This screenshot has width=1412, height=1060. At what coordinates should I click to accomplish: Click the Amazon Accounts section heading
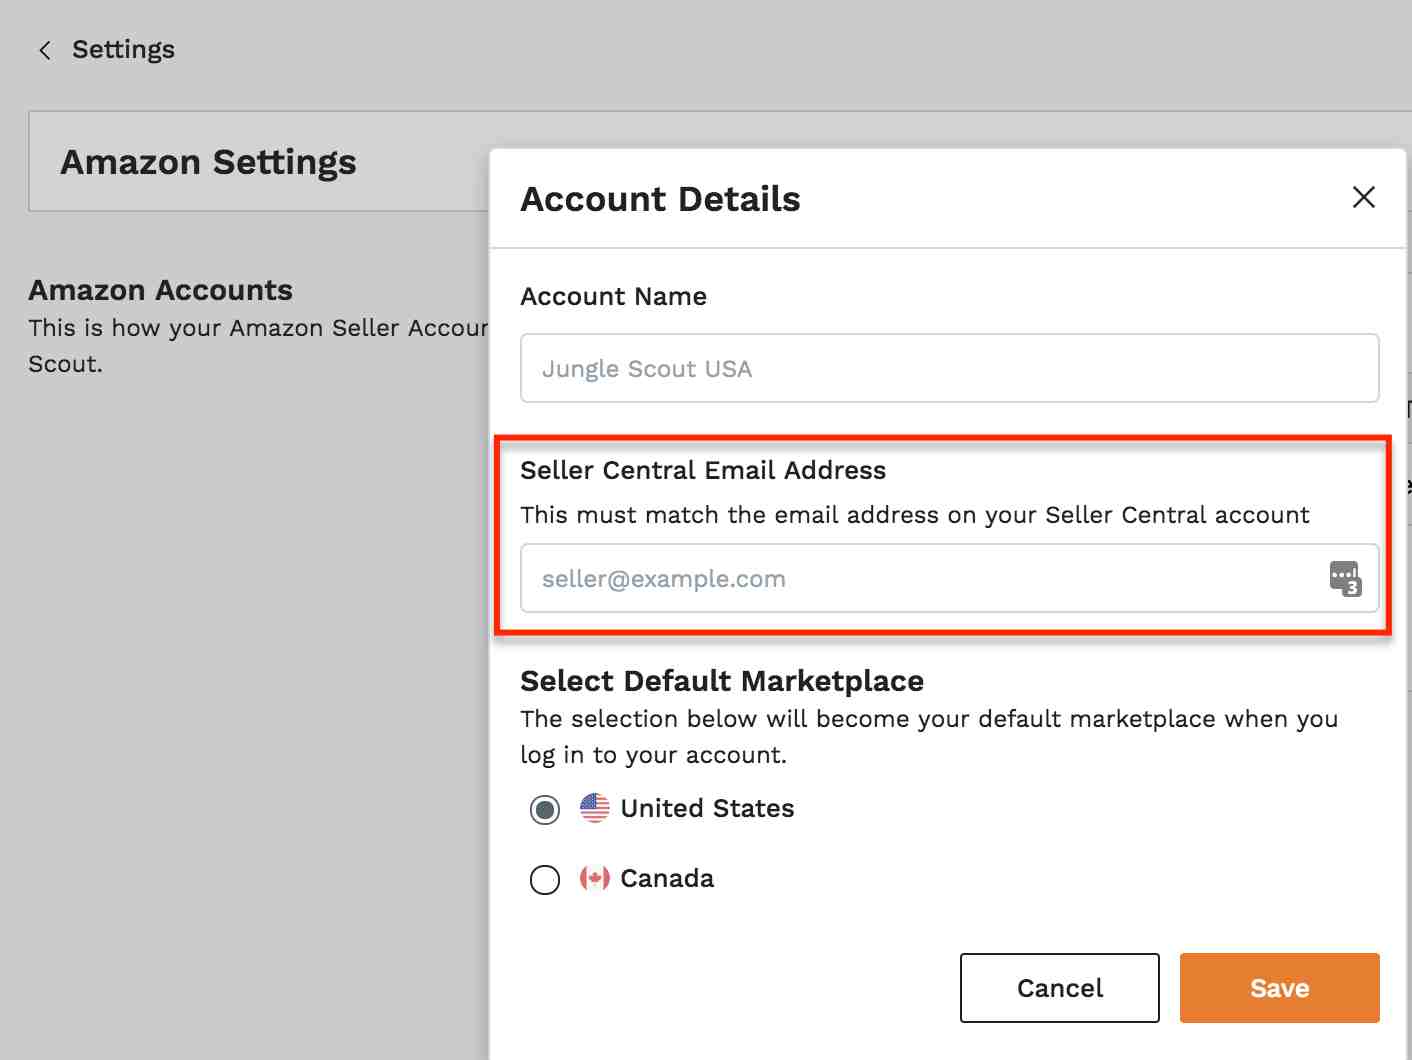(x=160, y=290)
